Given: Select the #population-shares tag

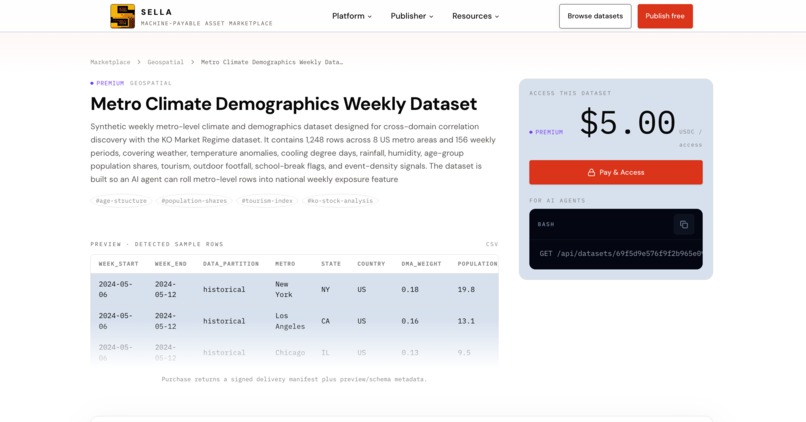Looking at the screenshot, I should pos(194,201).
